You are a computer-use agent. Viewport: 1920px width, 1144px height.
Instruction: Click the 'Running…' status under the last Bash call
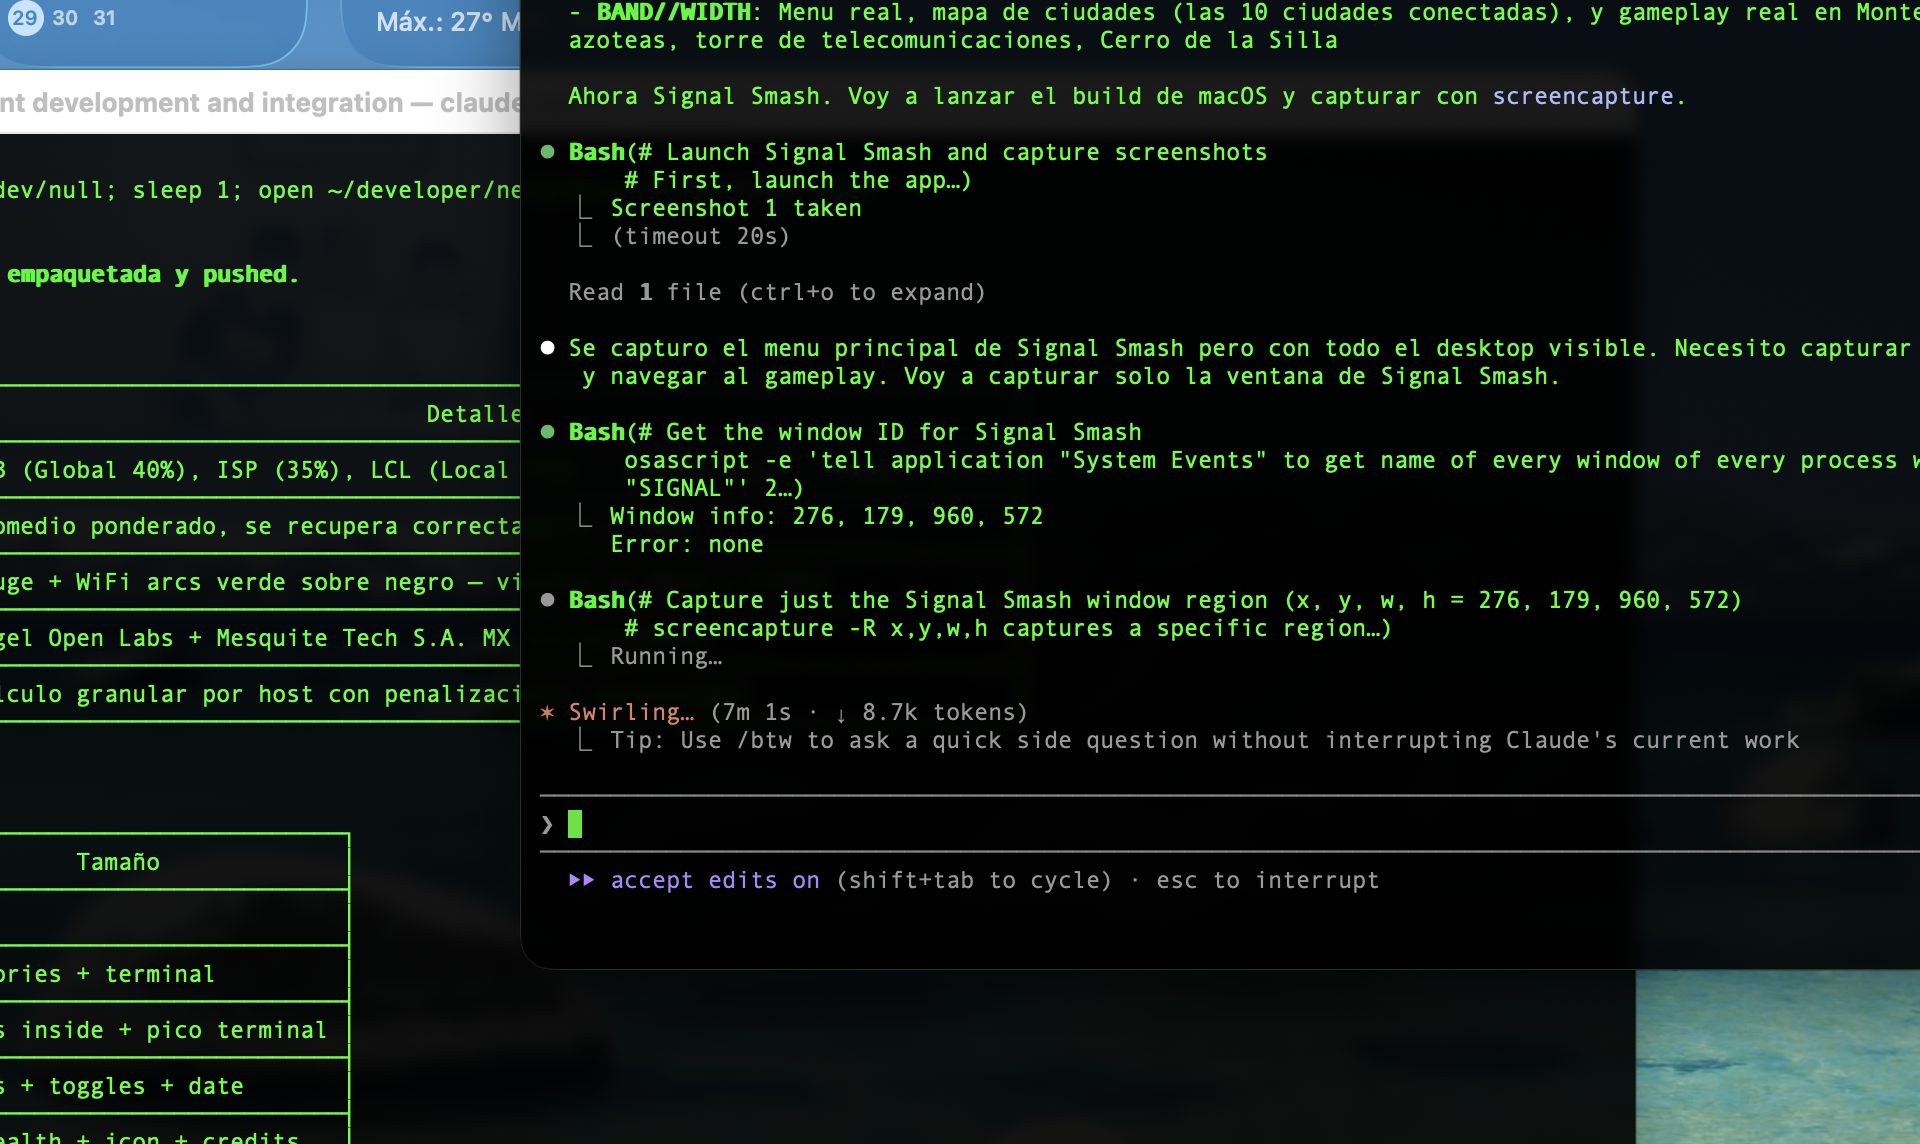click(x=666, y=656)
